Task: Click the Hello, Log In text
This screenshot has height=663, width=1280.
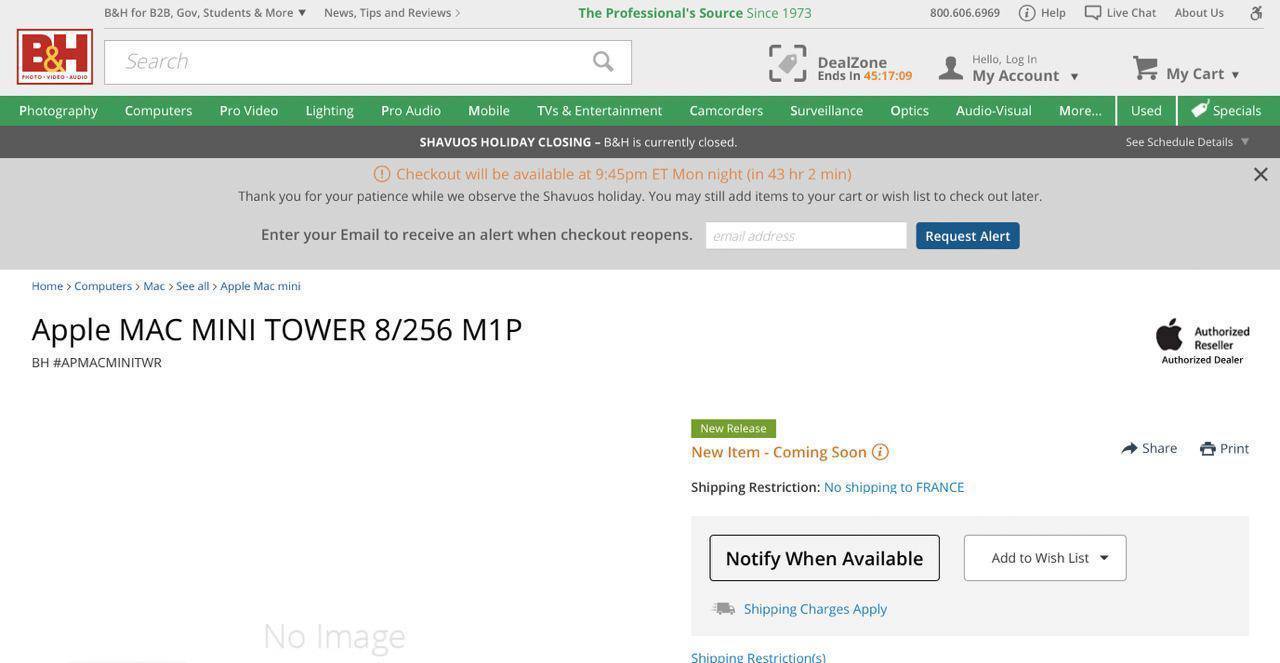Action: tap(1004, 59)
